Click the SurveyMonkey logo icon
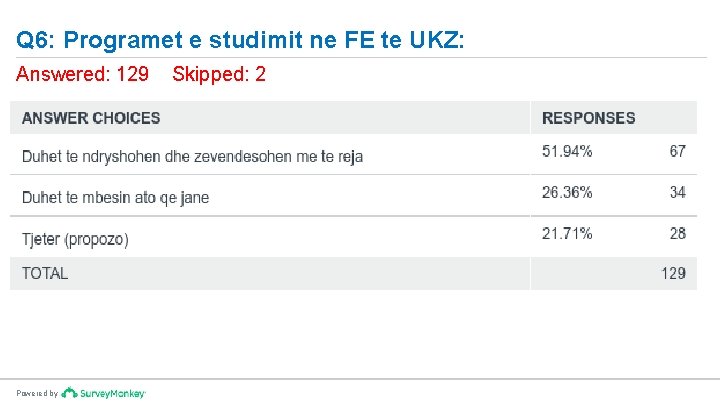 (69, 393)
